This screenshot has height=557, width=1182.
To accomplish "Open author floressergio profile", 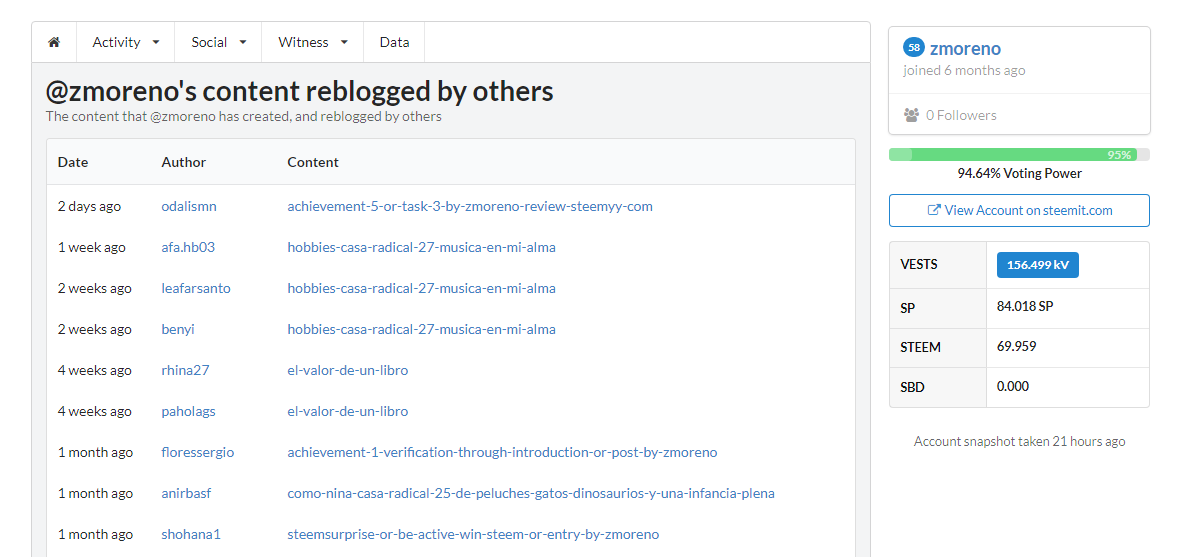I will (x=198, y=452).
